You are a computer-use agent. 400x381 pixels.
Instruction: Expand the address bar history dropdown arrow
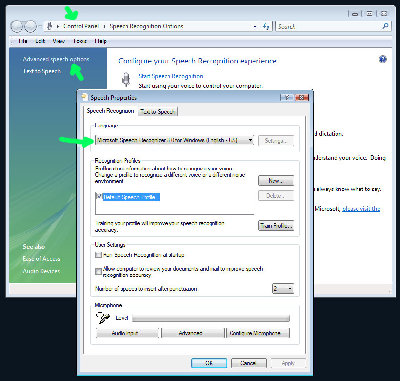click(255, 26)
